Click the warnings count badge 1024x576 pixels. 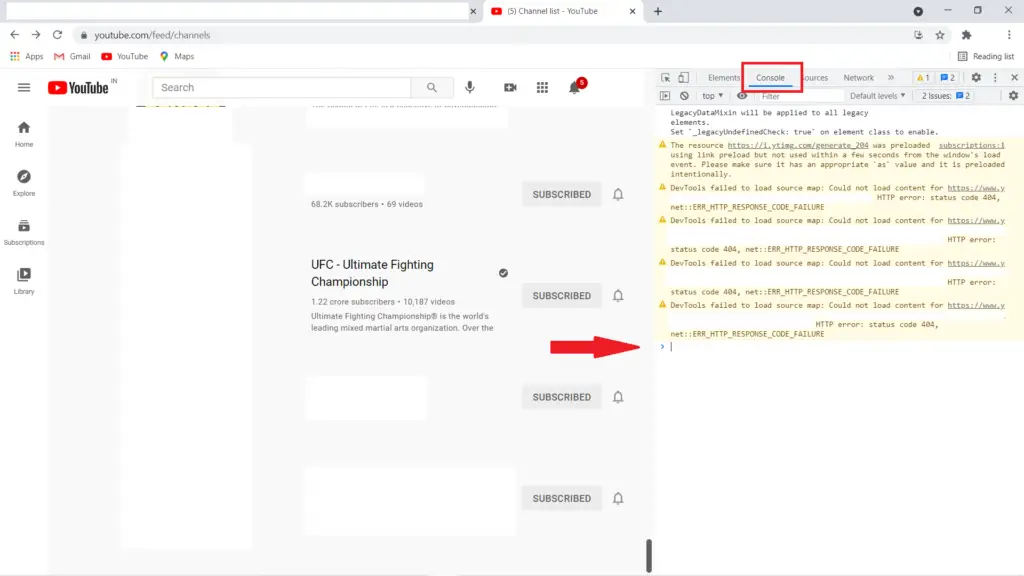(x=923, y=78)
